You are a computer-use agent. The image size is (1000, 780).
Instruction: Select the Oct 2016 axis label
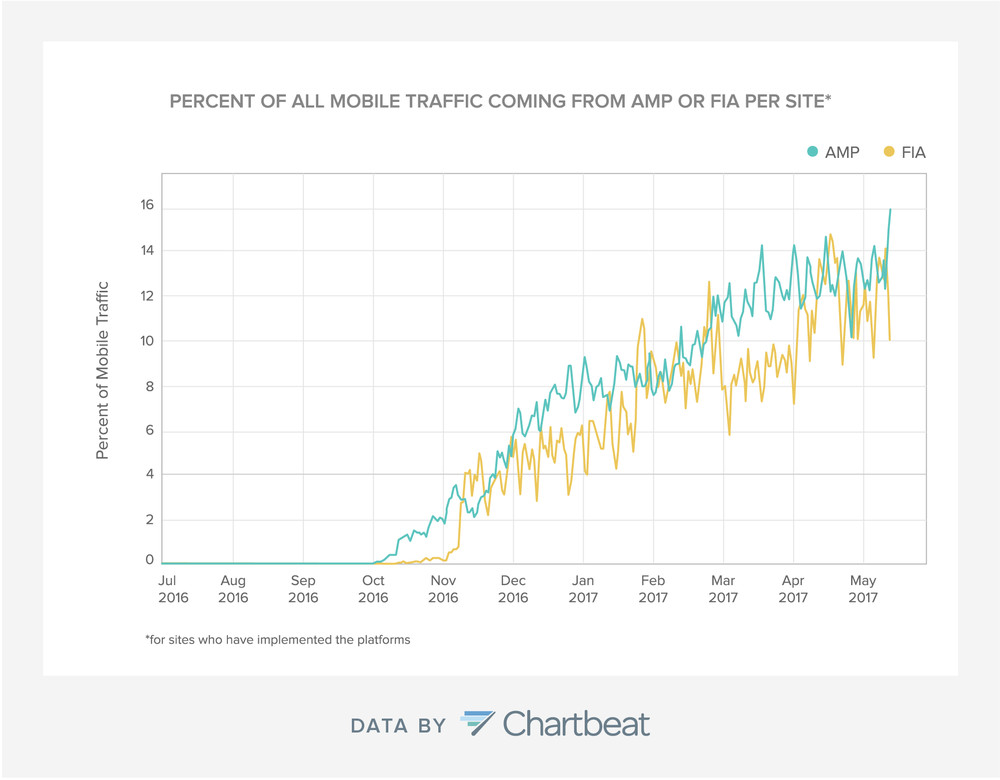(x=373, y=589)
